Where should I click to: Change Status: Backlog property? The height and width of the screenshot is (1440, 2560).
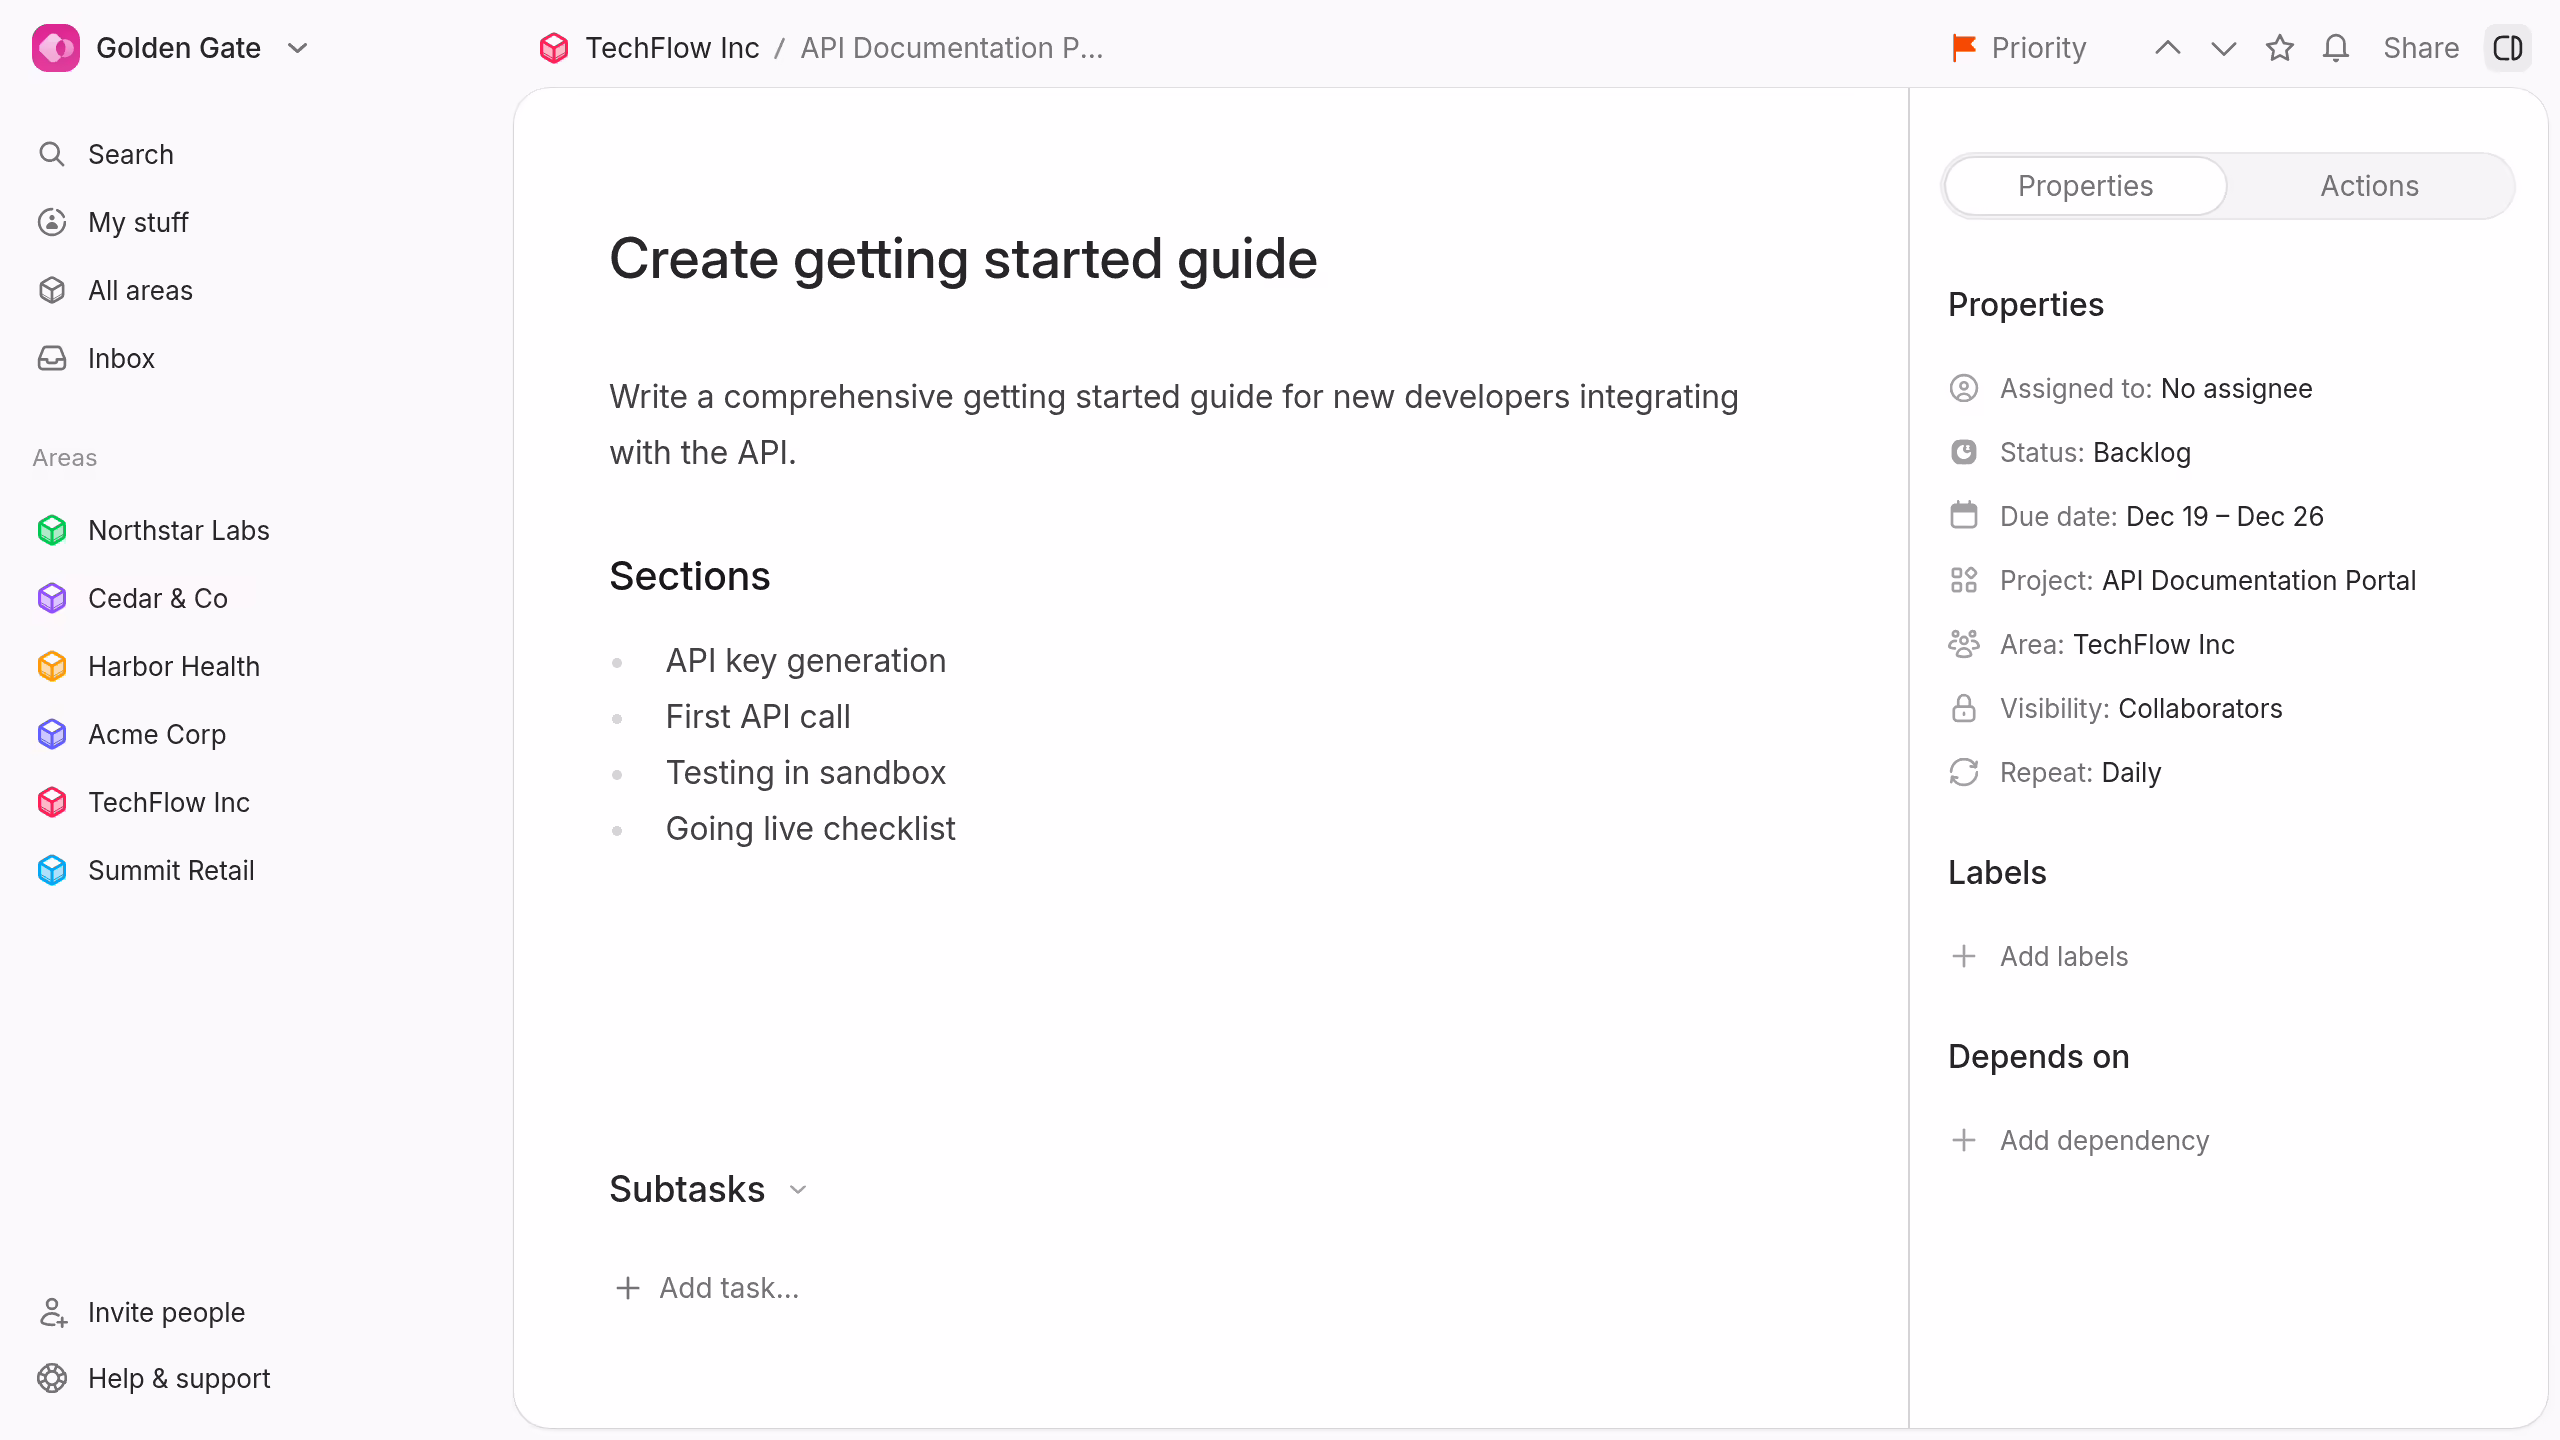click(x=2070, y=452)
